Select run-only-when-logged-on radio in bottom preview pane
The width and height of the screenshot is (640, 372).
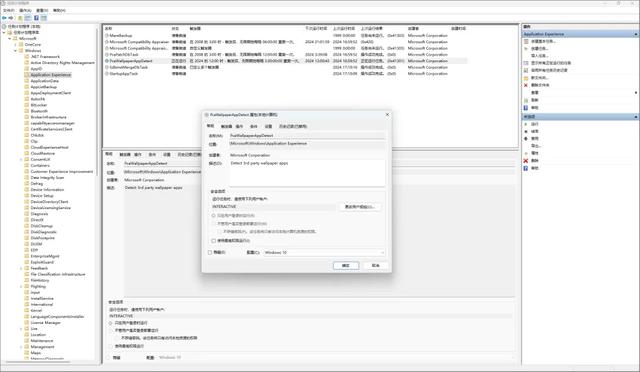tap(111, 323)
